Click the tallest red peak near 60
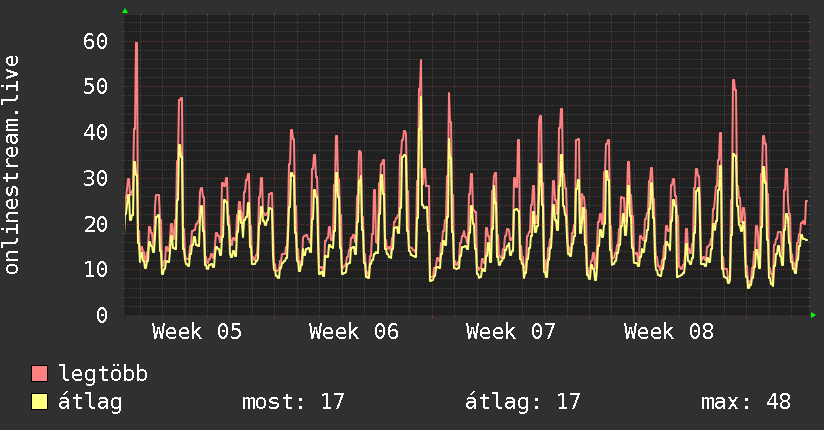The width and height of the screenshot is (824, 430). pyautogui.click(x=136, y=45)
